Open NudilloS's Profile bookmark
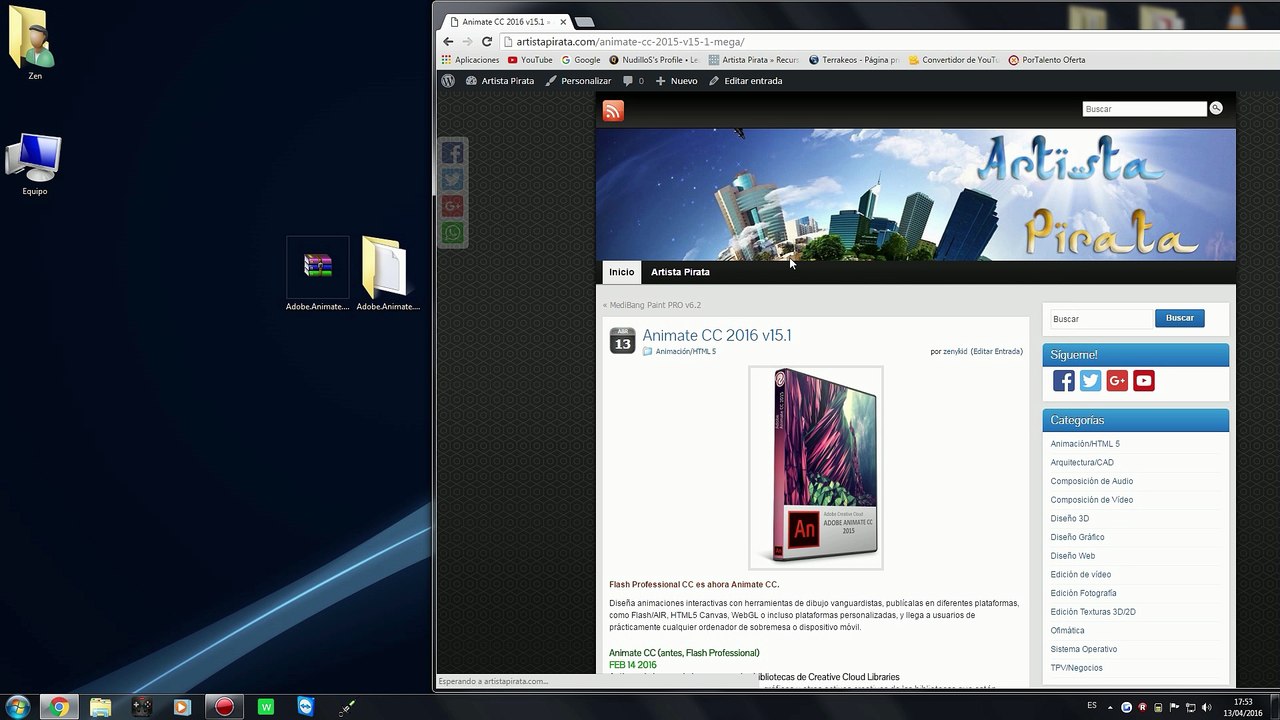Screen dimensions: 1280x720 pos(655,60)
